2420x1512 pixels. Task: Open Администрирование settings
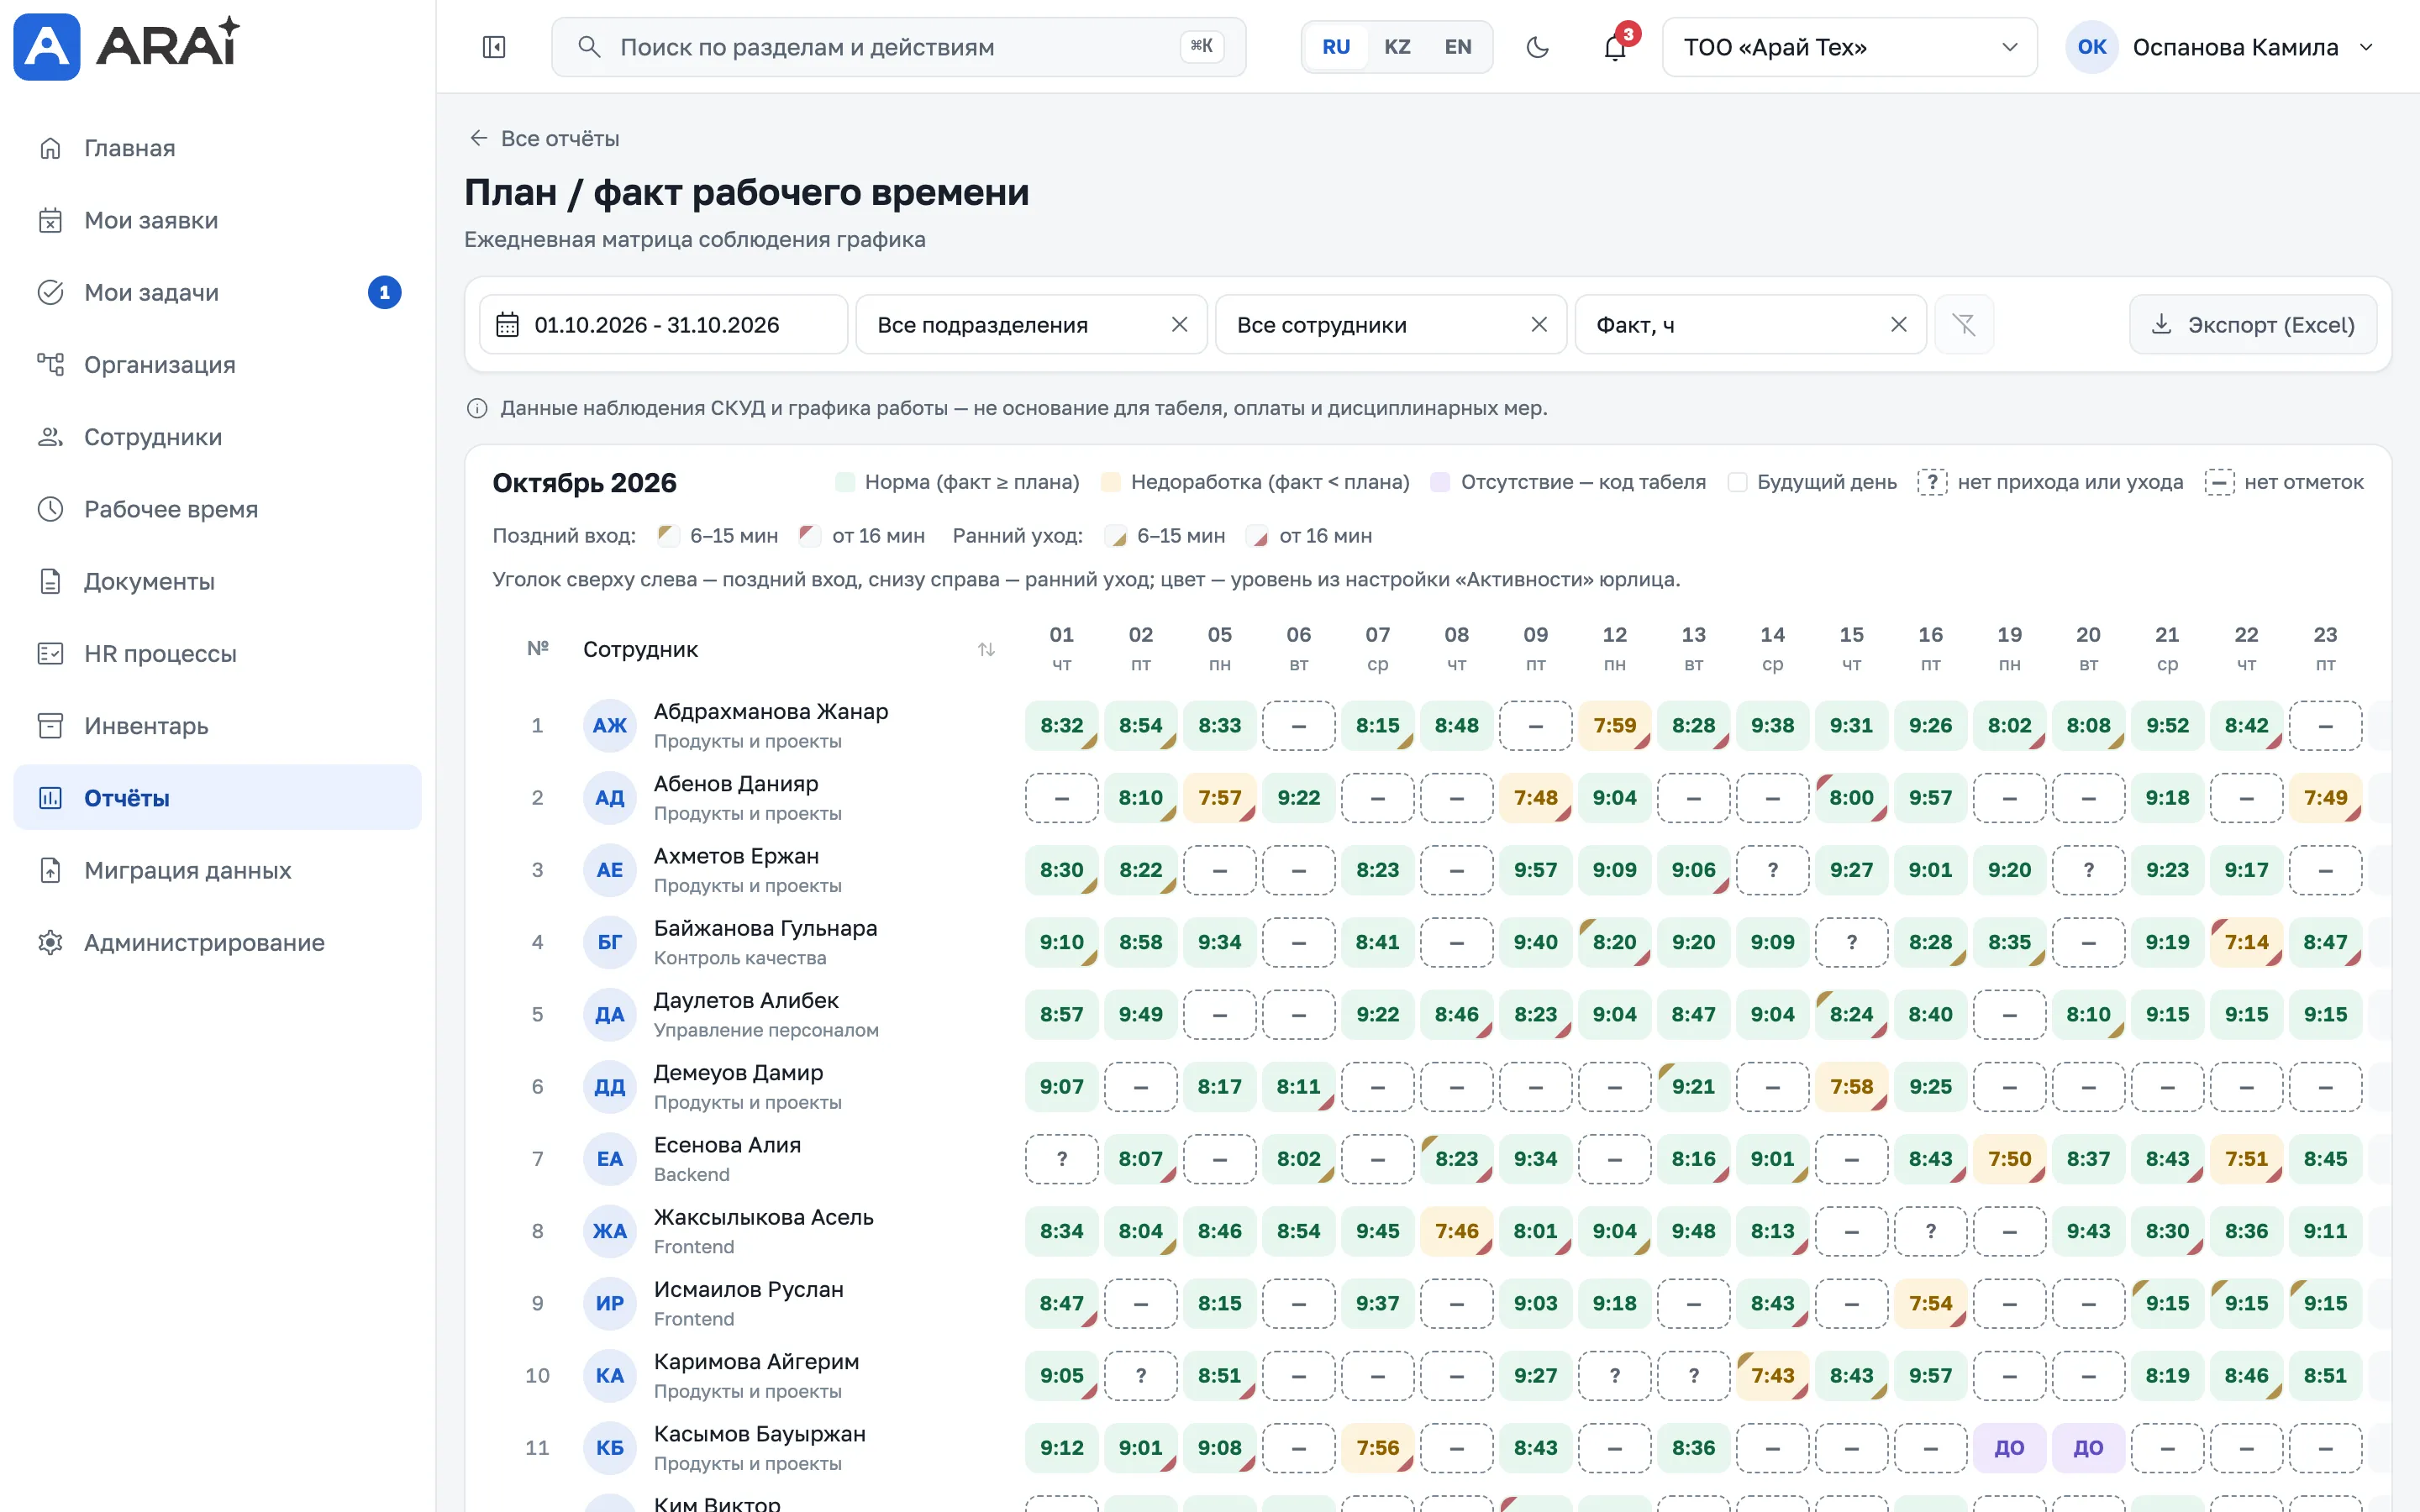click(217, 943)
